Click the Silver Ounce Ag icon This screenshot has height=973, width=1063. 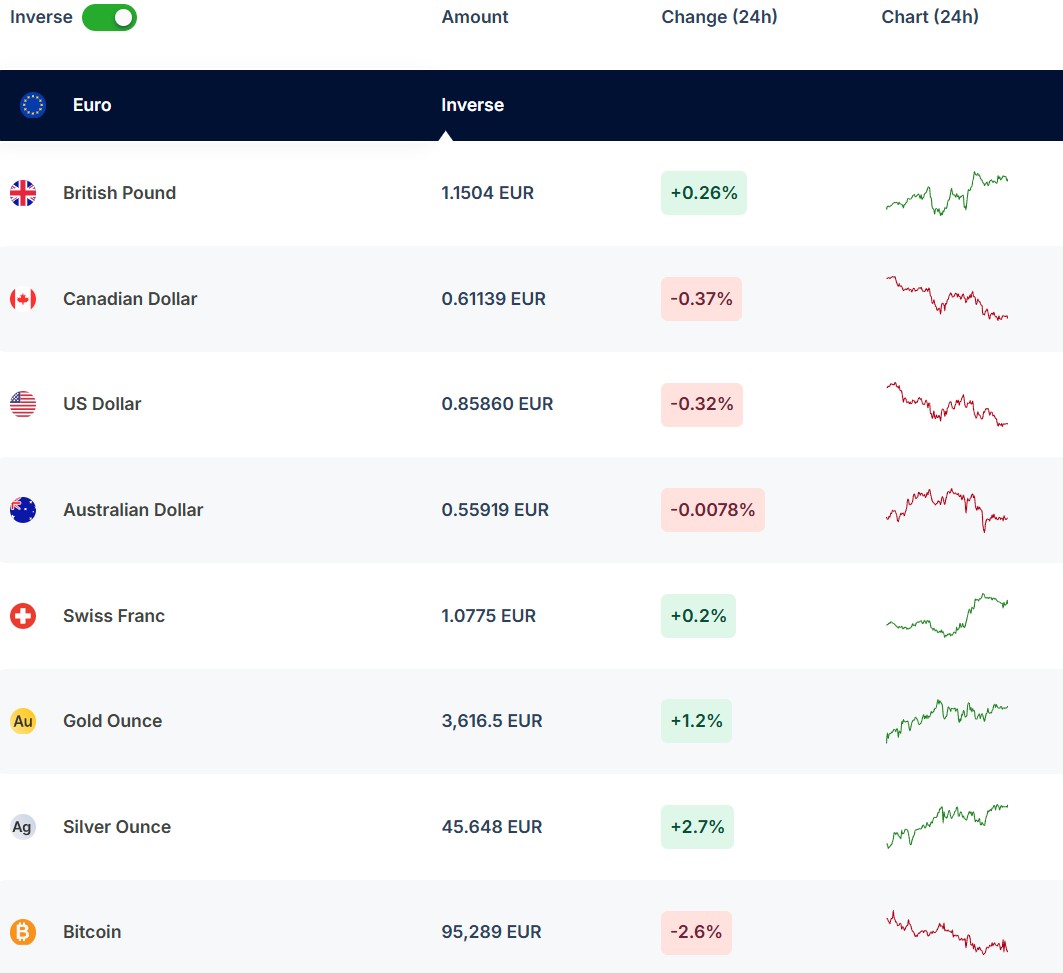coord(23,827)
